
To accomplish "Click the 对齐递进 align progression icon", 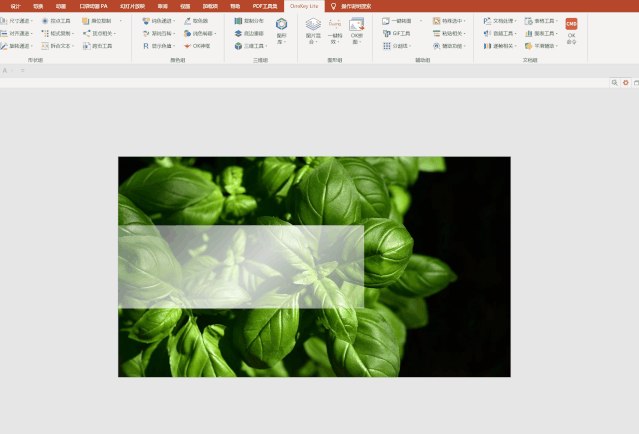I will [x=4, y=33].
